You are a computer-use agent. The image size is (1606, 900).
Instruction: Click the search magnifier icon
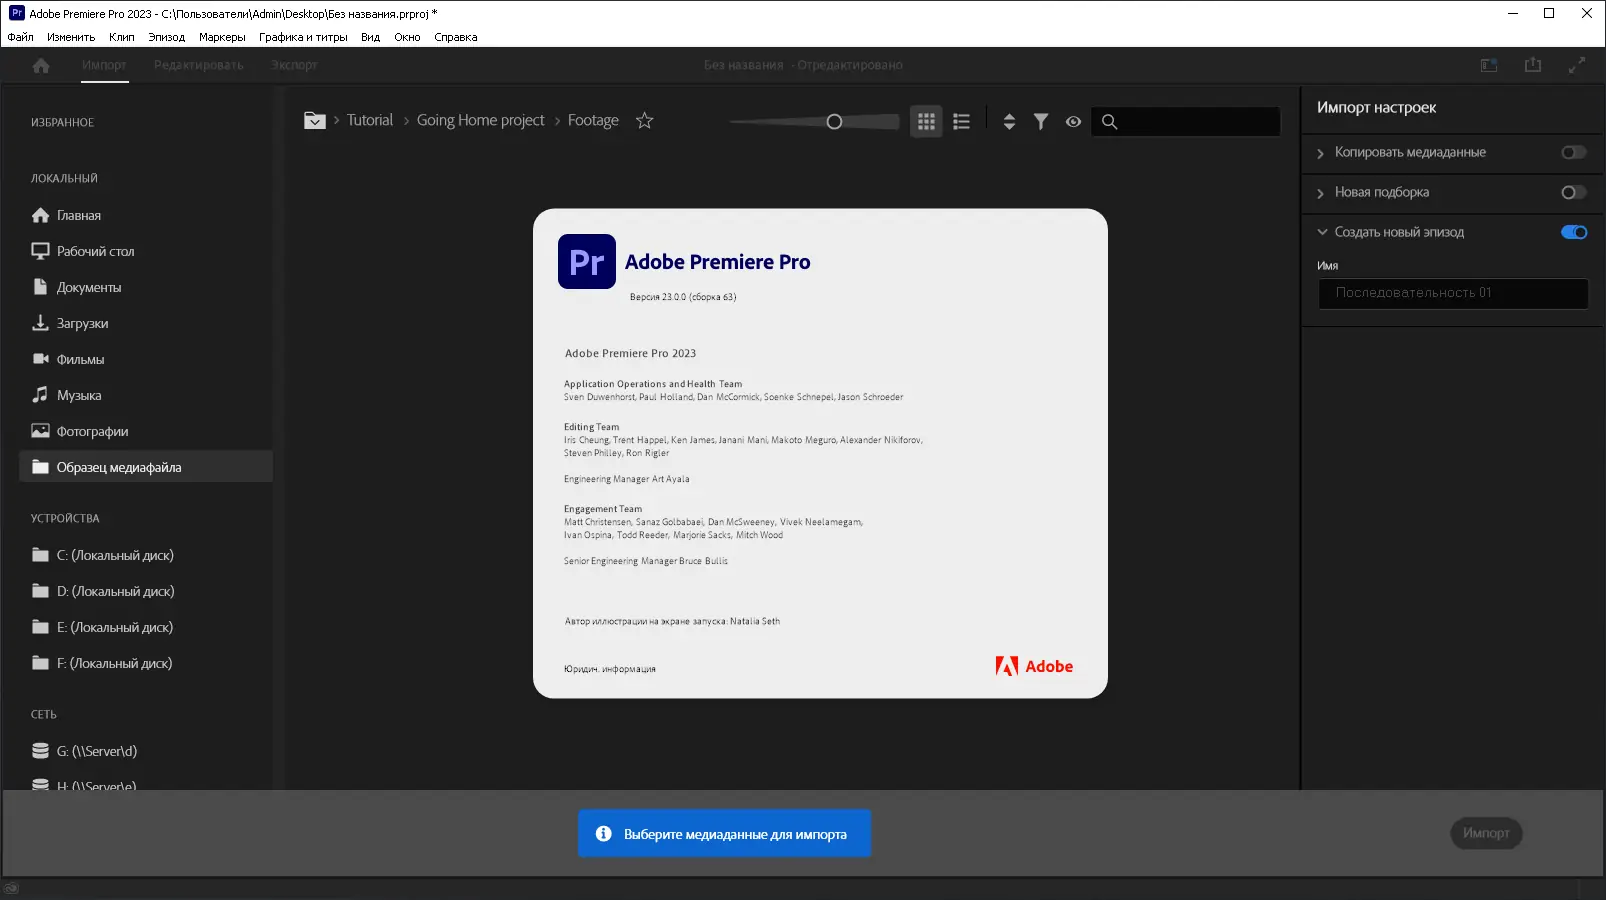point(1109,122)
